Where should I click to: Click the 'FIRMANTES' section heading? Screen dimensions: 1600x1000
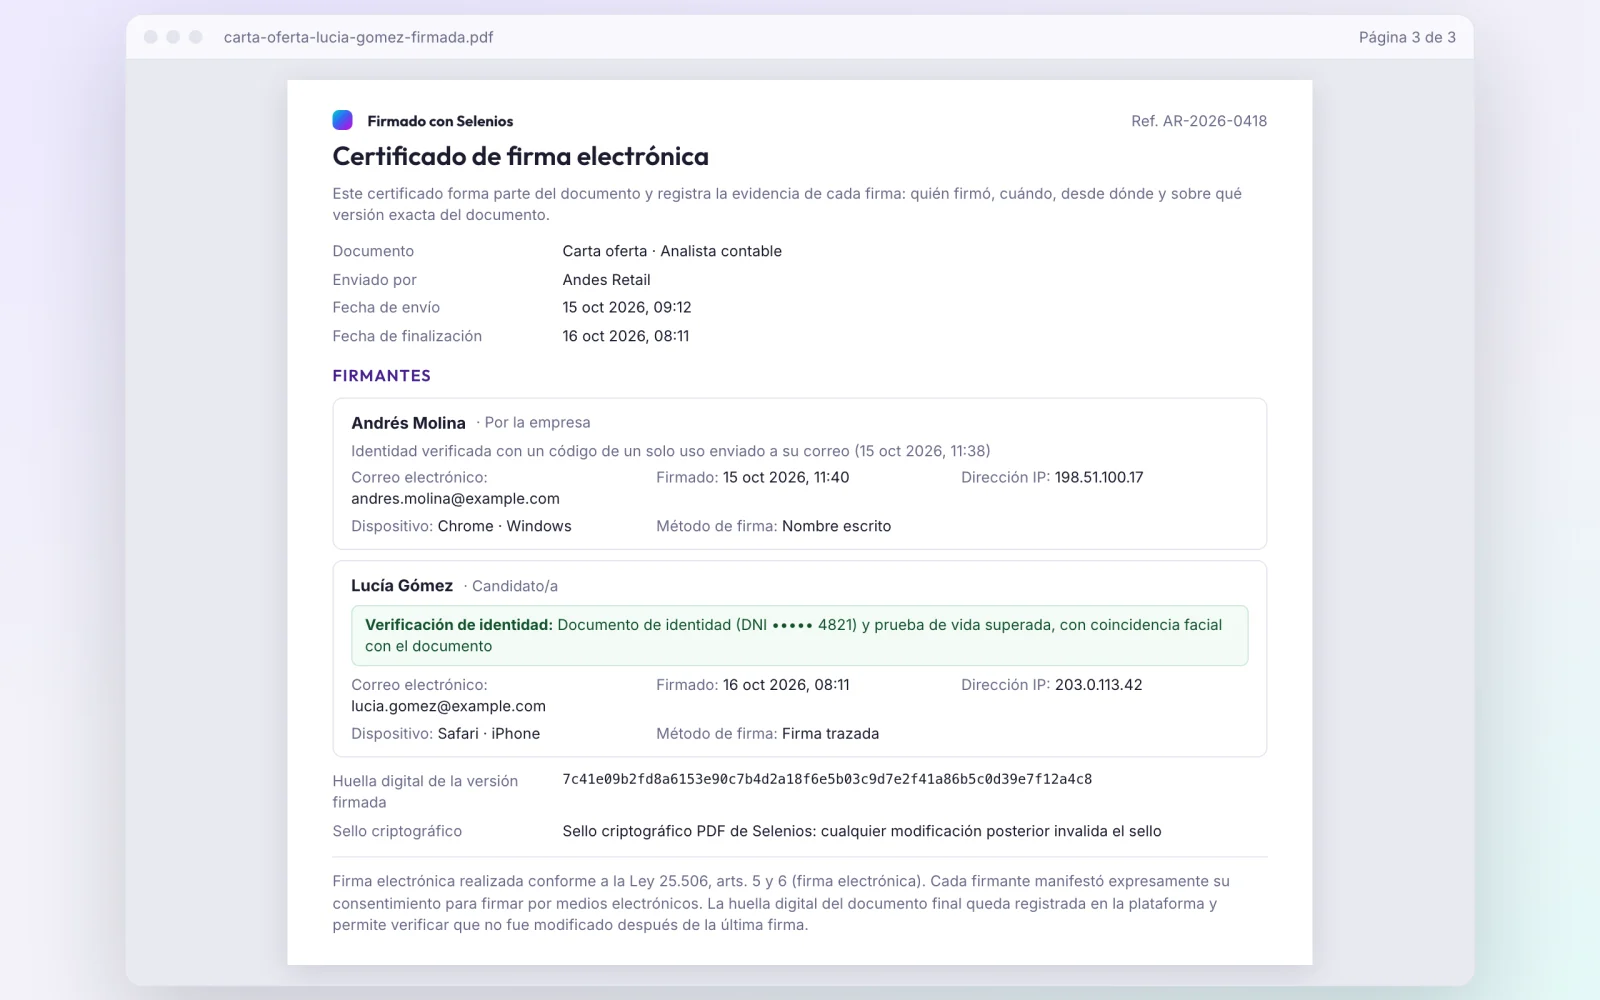coord(381,376)
